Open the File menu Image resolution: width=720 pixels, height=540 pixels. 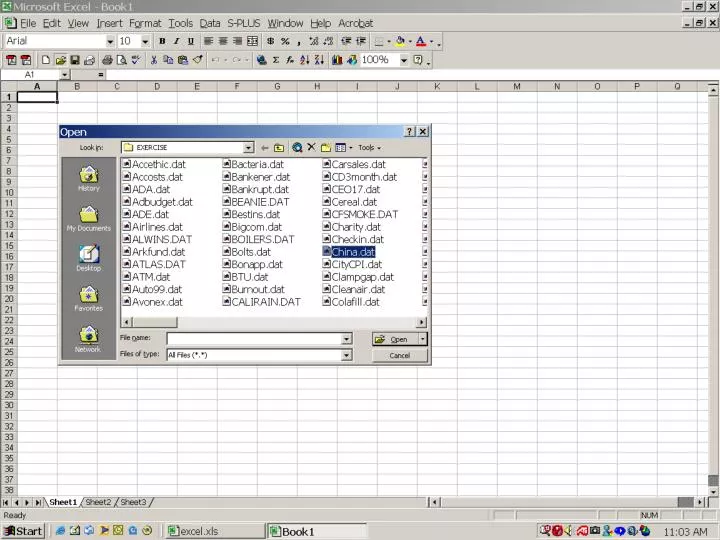[x=28, y=23]
